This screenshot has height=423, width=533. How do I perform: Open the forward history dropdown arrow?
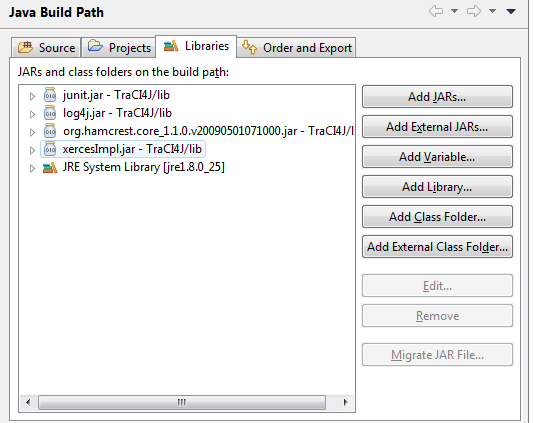click(492, 11)
